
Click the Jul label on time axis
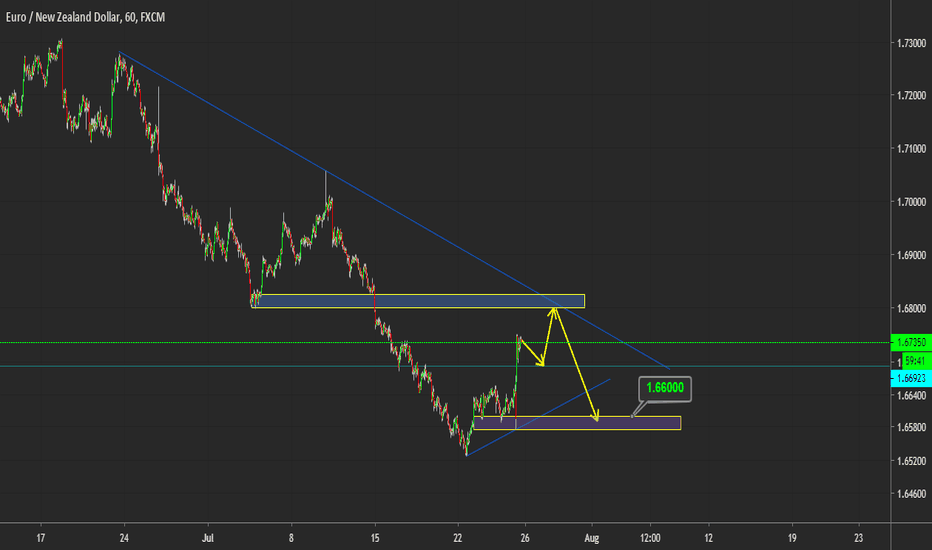pyautogui.click(x=207, y=538)
